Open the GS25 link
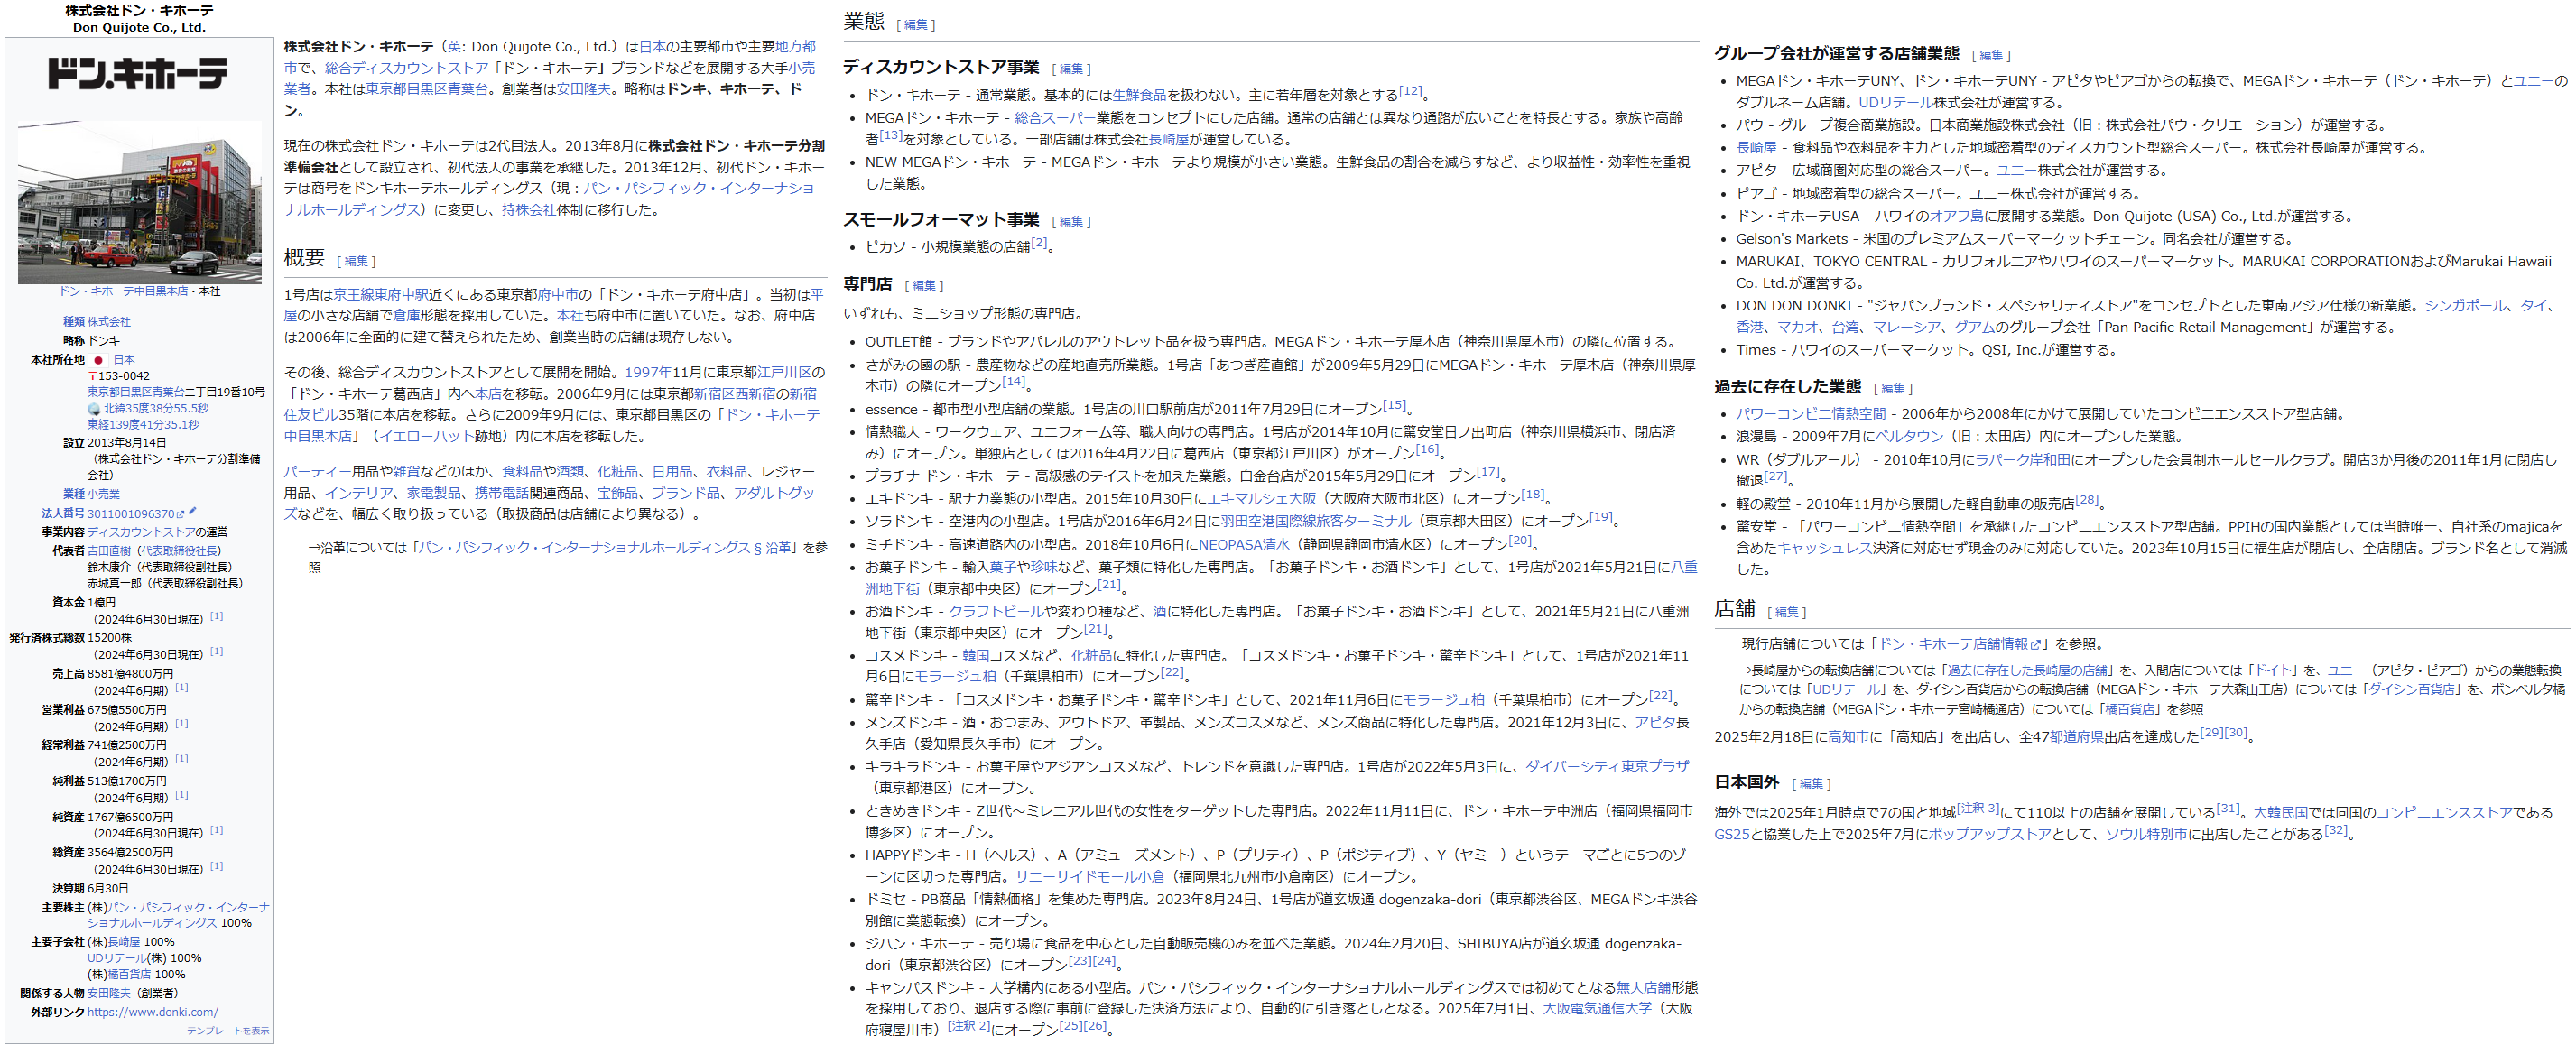Screen dimensions: 2576x1045 point(1731,835)
